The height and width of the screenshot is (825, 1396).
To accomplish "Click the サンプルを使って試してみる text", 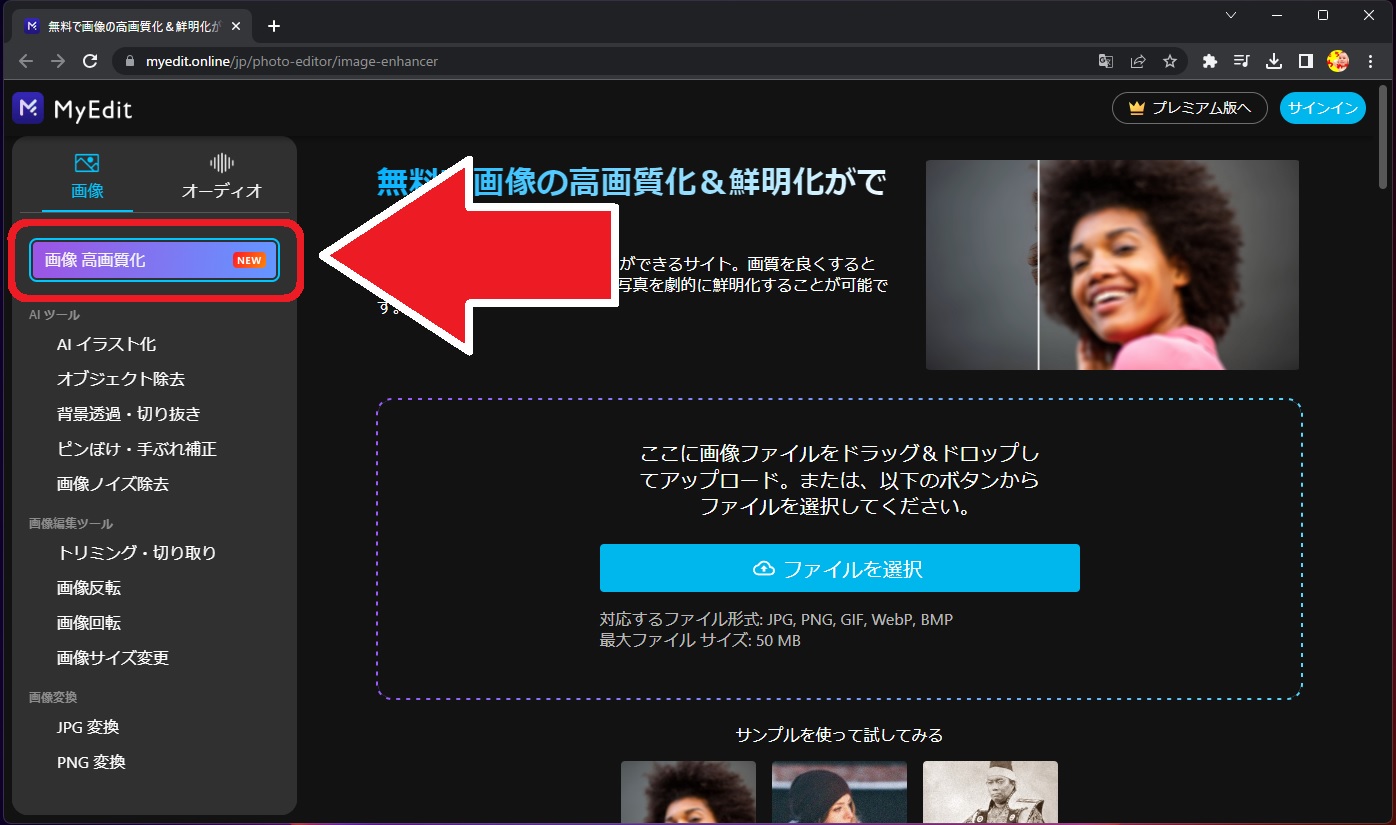I will (839, 735).
